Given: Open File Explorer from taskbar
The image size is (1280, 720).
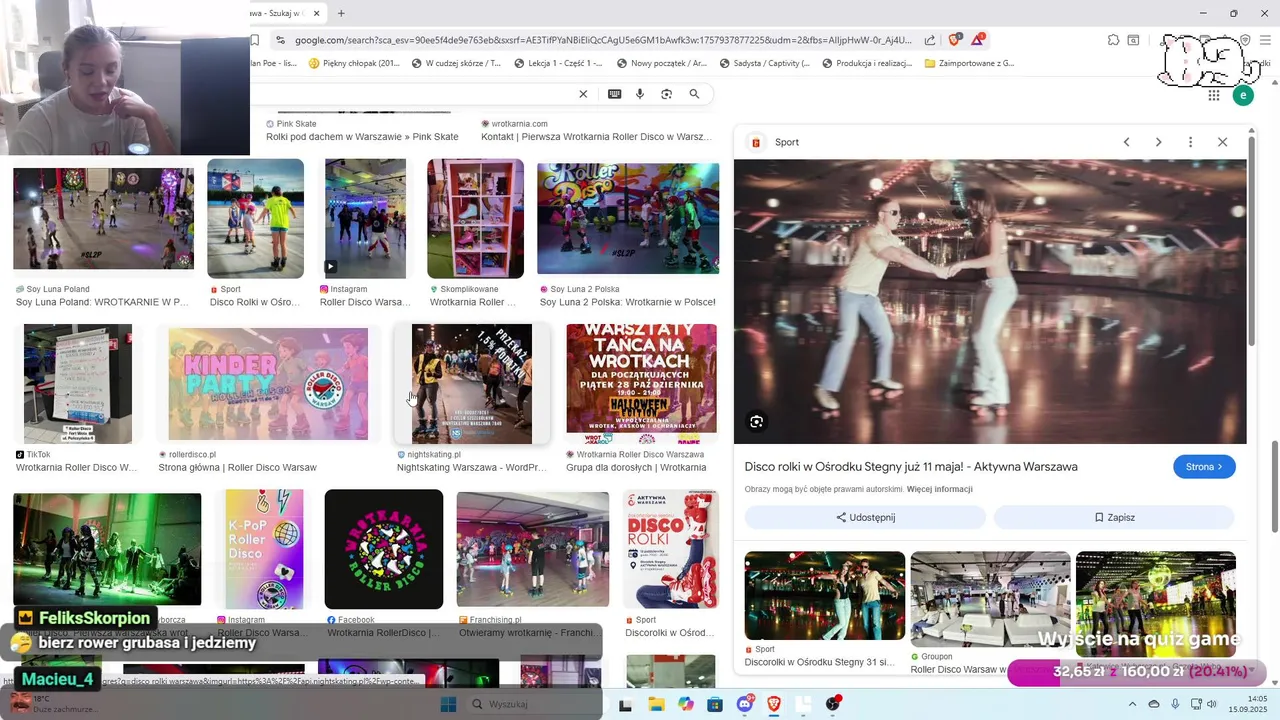Looking at the screenshot, I should pos(656,704).
